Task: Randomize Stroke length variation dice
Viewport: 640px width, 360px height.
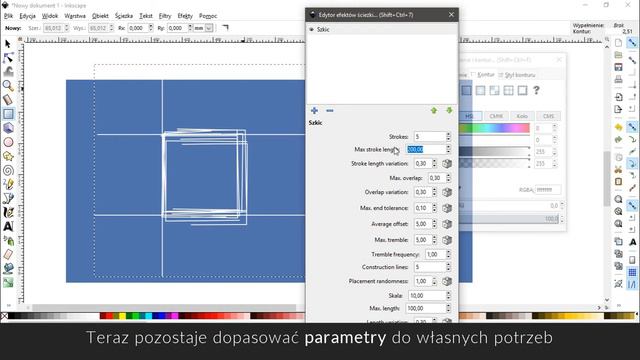Action: coord(447,164)
